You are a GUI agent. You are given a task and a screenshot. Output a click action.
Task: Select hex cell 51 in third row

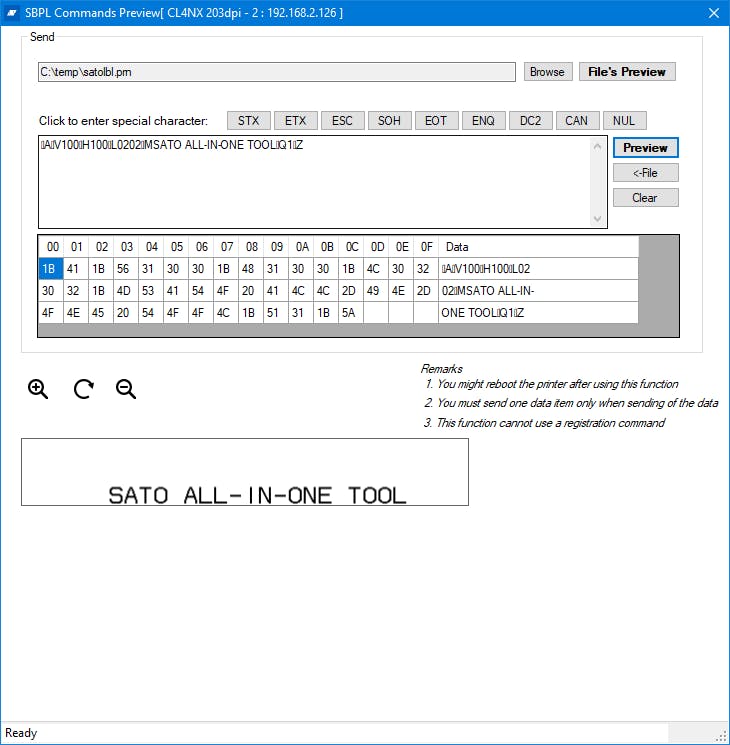(x=276, y=313)
